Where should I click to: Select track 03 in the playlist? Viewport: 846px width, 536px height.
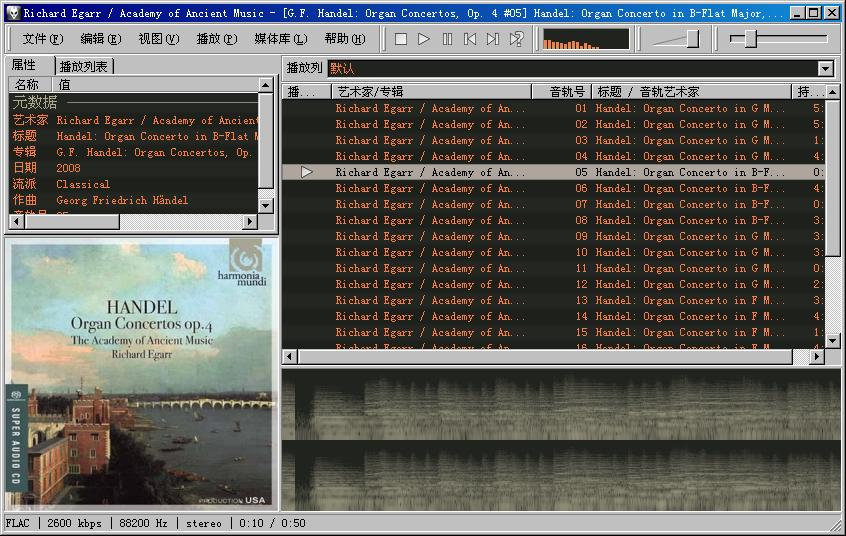tap(554, 140)
